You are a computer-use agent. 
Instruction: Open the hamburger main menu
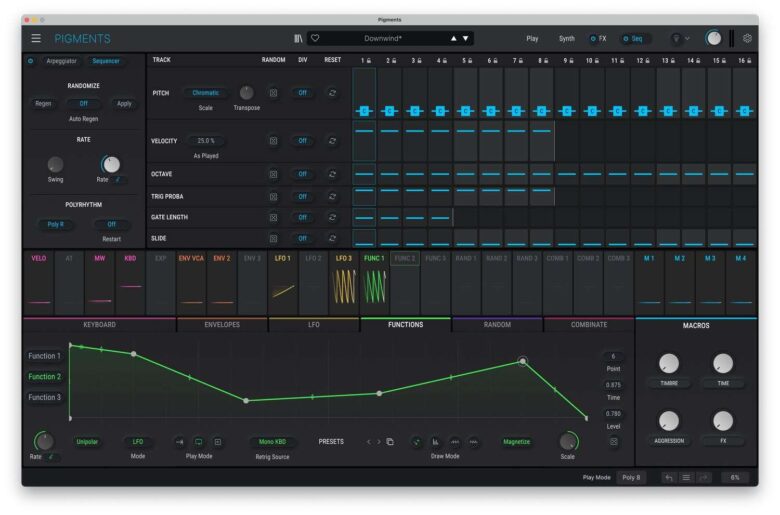(x=36, y=38)
